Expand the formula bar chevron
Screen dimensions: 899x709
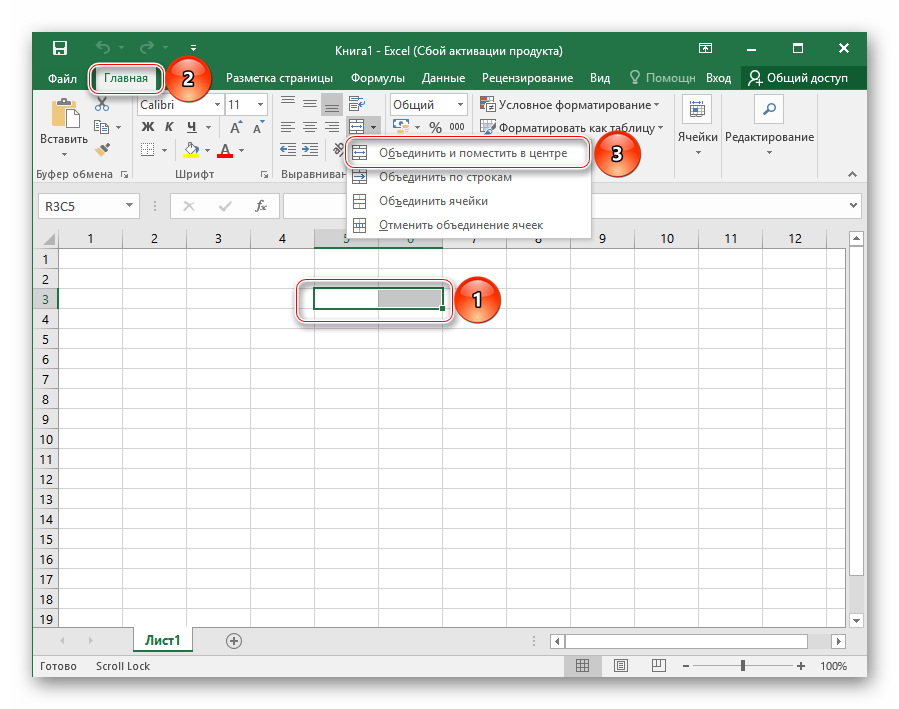(x=854, y=205)
